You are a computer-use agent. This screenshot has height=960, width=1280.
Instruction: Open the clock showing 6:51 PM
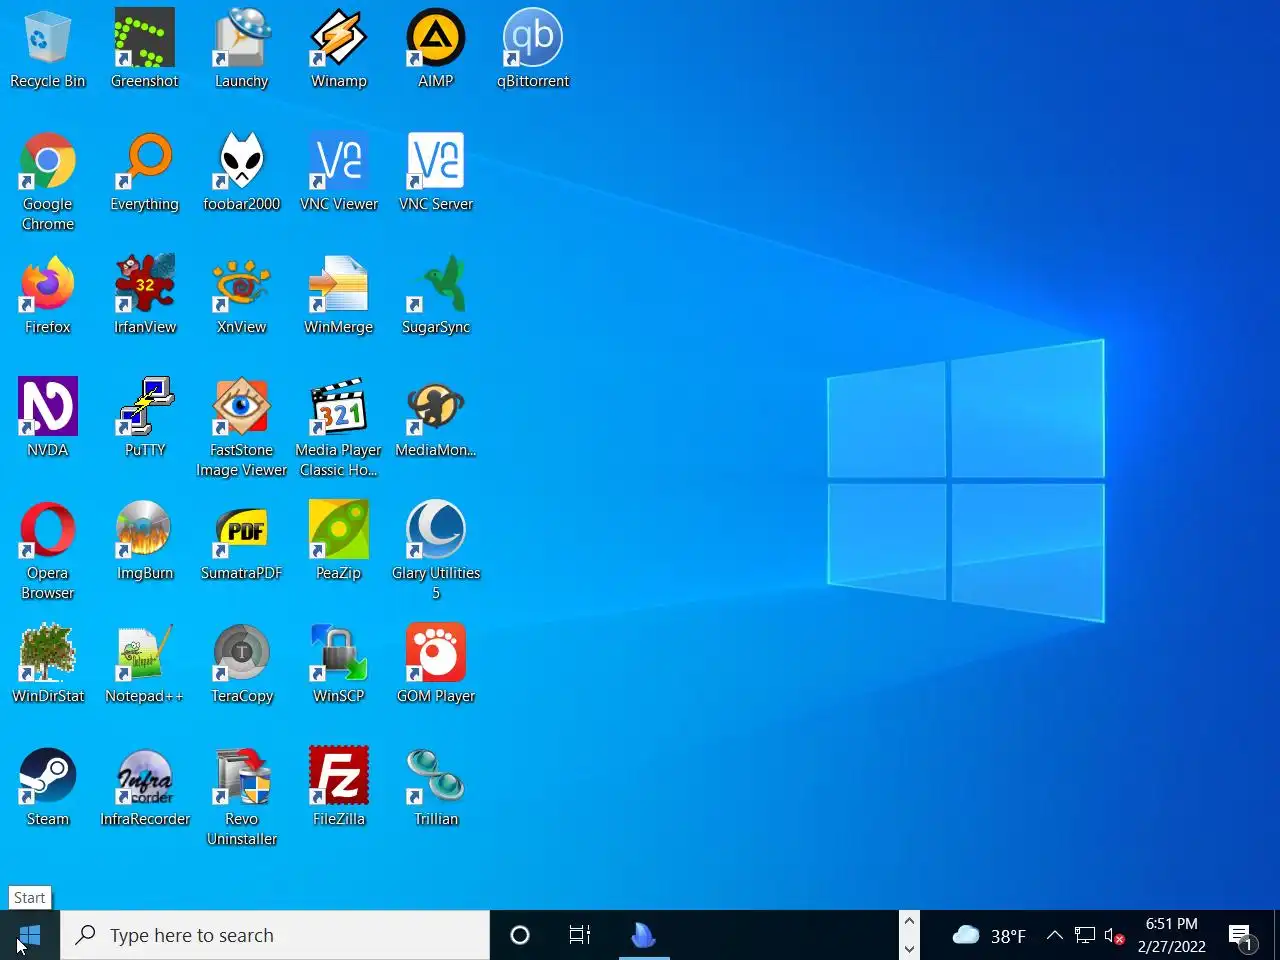[x=1172, y=935]
